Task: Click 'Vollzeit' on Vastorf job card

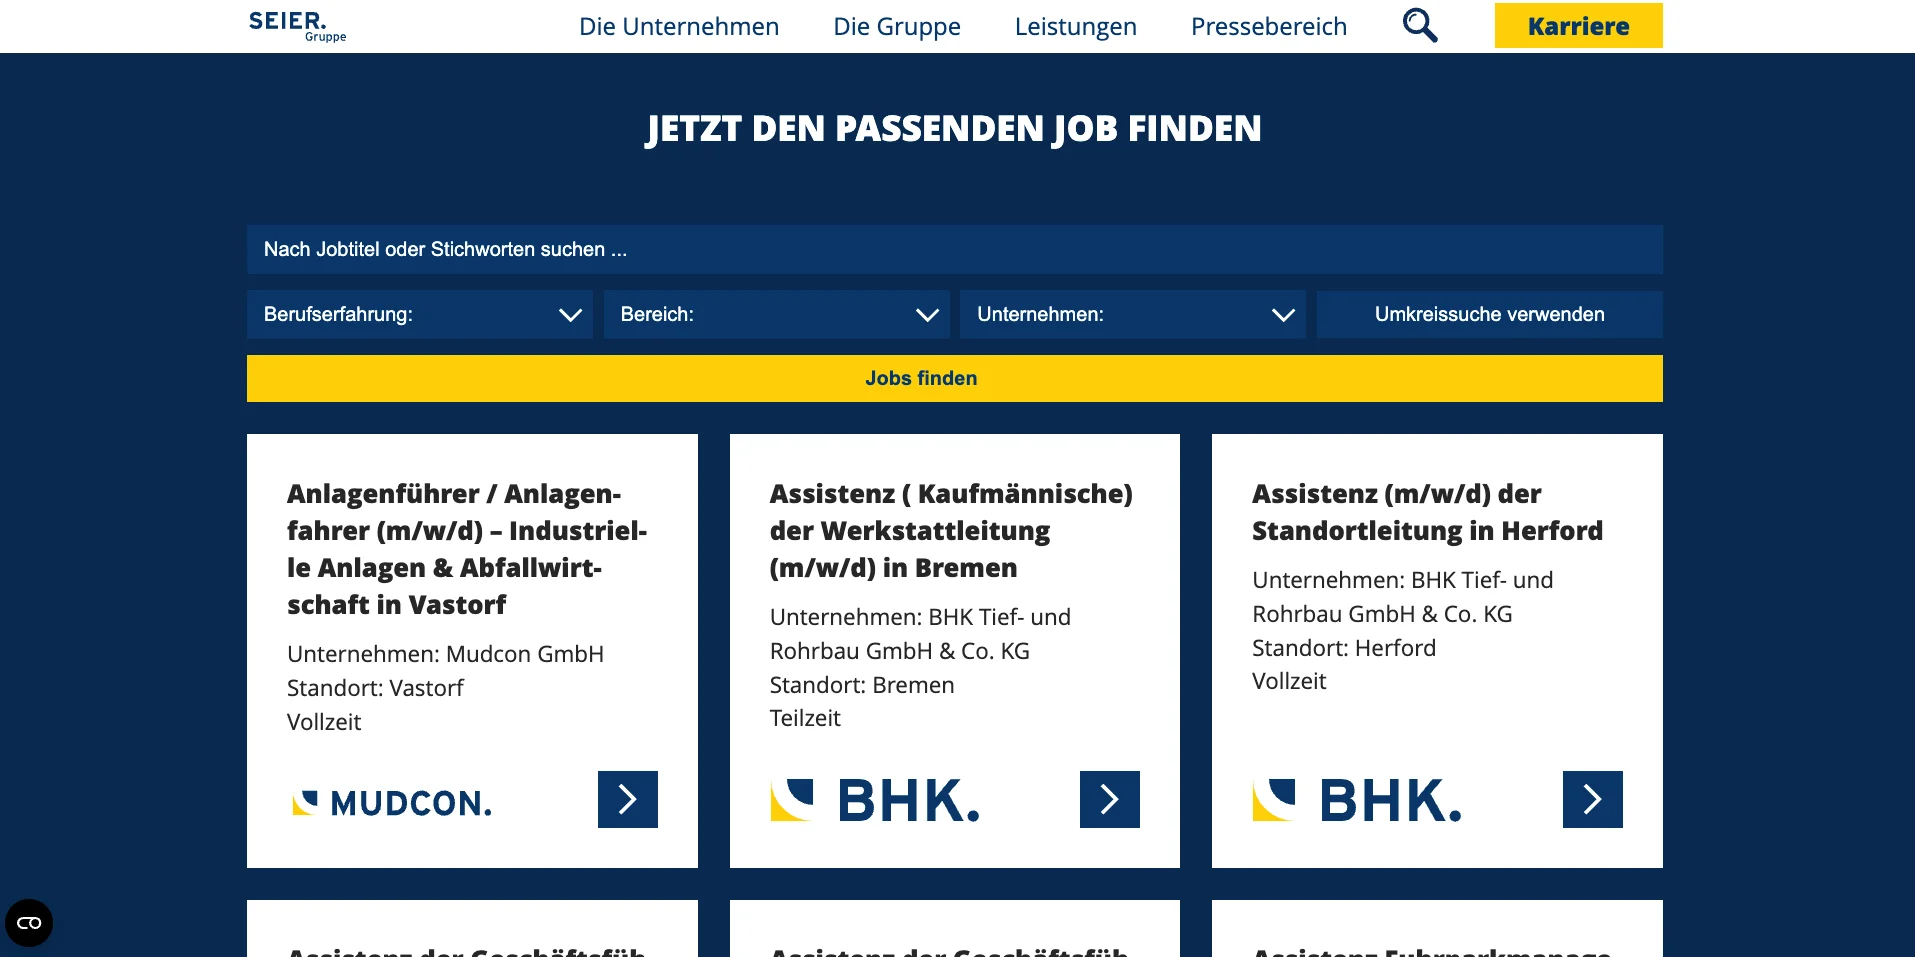Action: tap(324, 722)
